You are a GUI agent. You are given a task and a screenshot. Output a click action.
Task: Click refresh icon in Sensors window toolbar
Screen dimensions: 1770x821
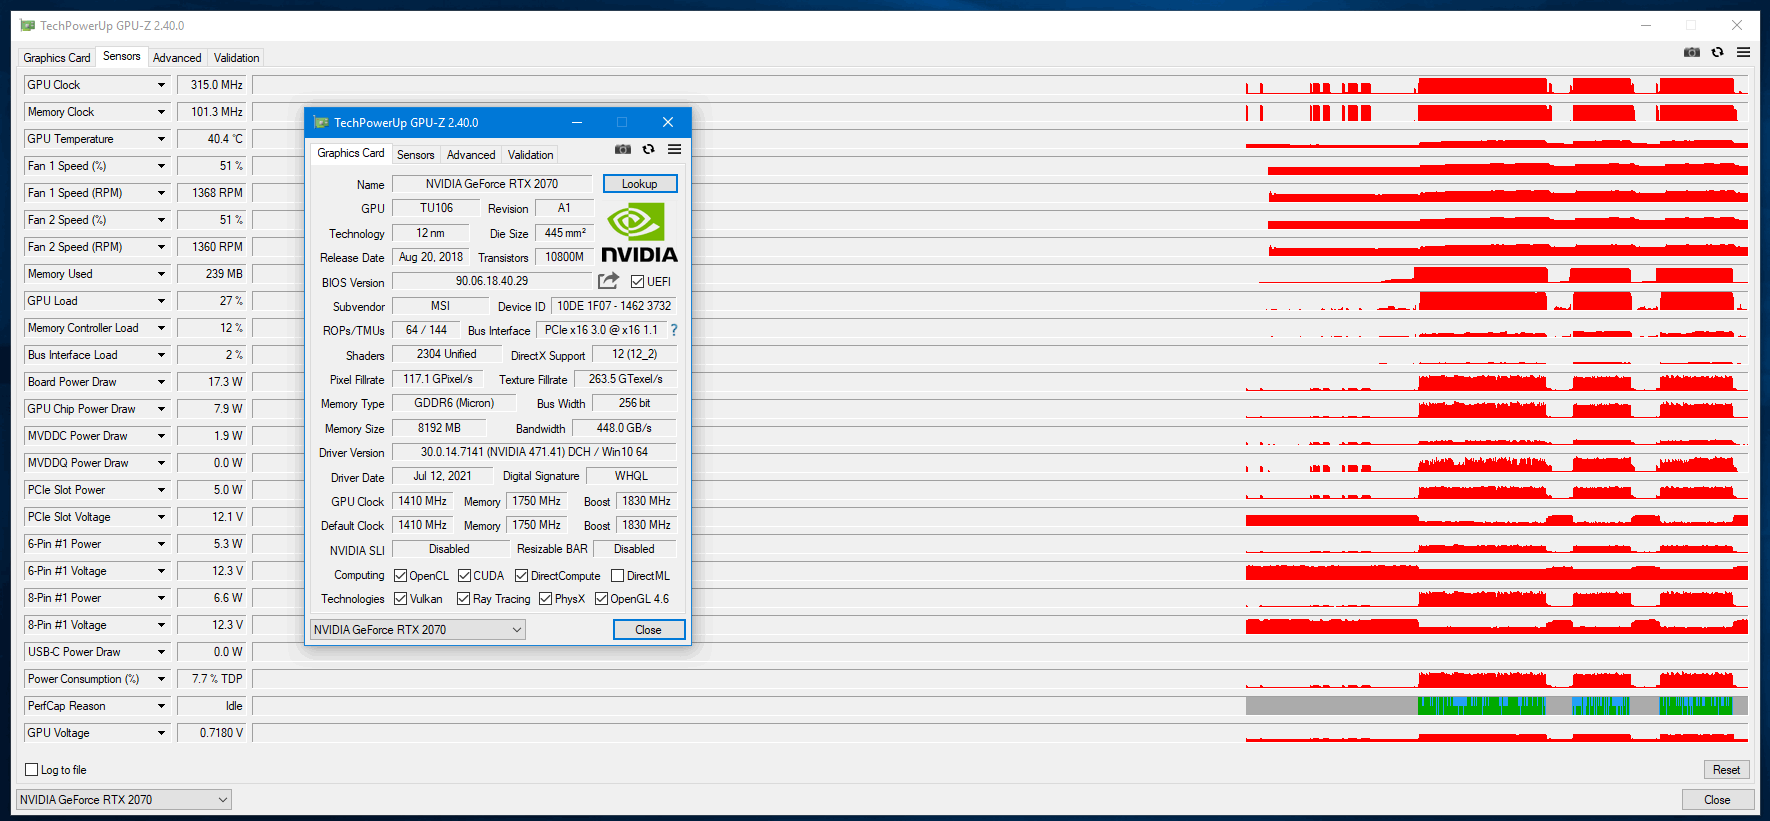pyautogui.click(x=1718, y=52)
